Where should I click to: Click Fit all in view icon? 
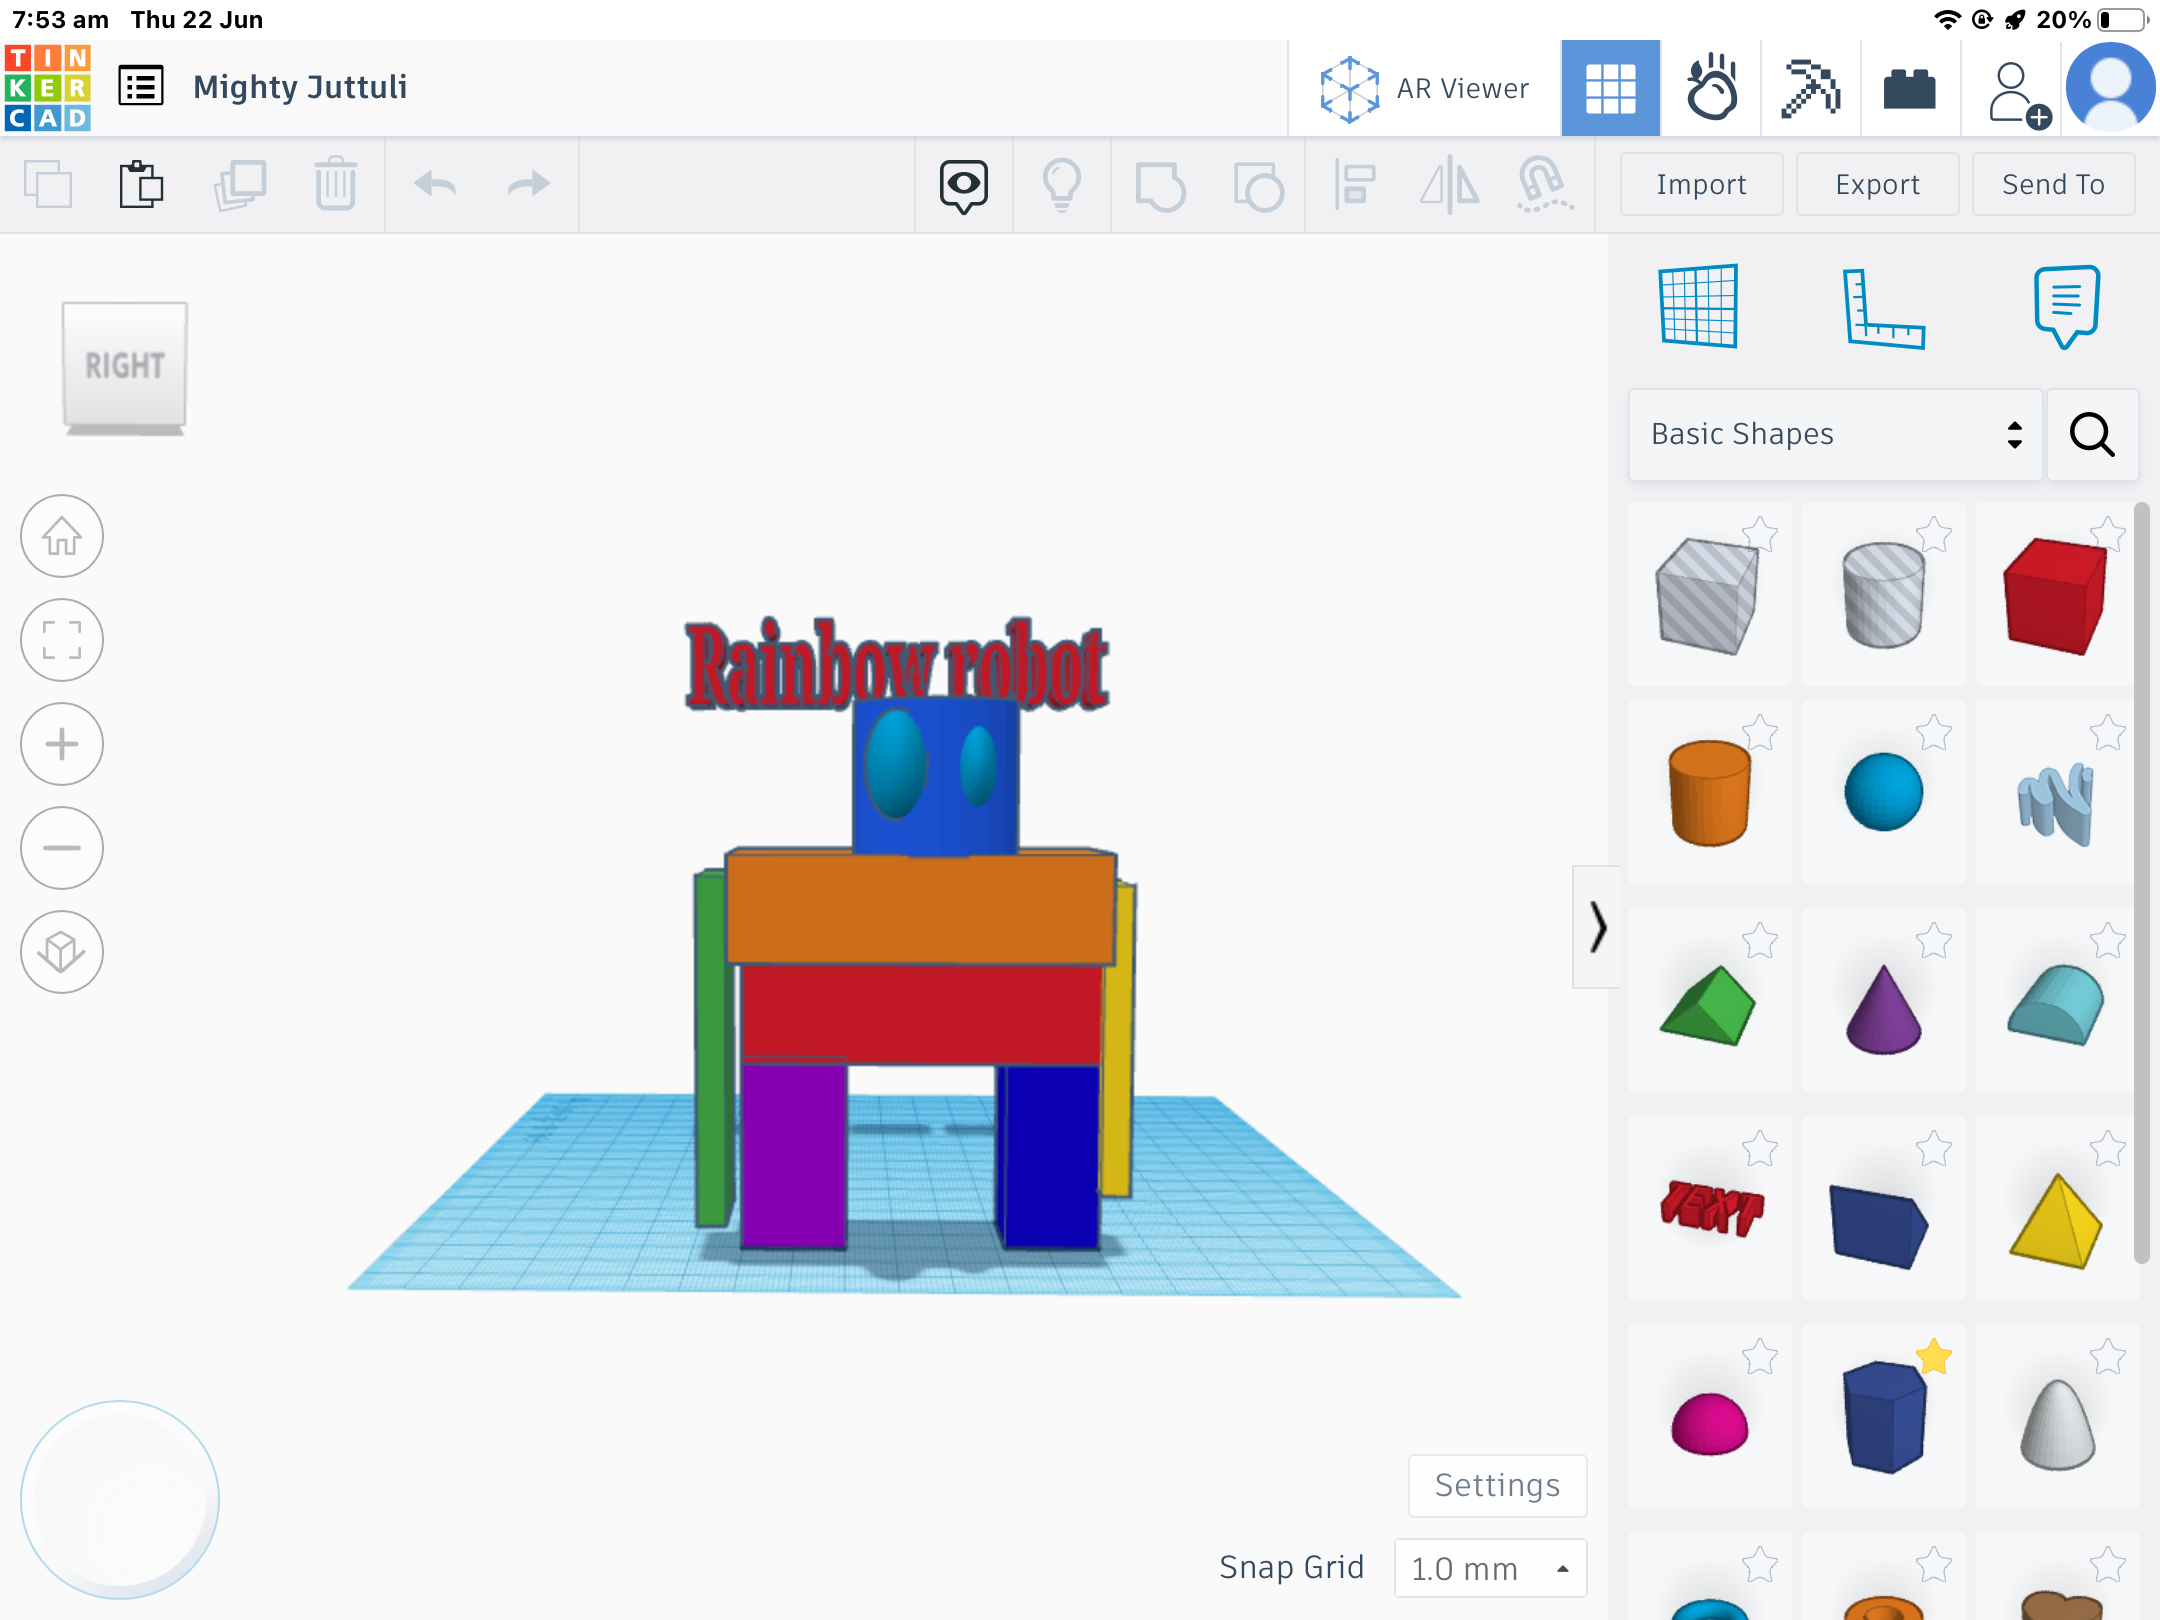click(62, 641)
